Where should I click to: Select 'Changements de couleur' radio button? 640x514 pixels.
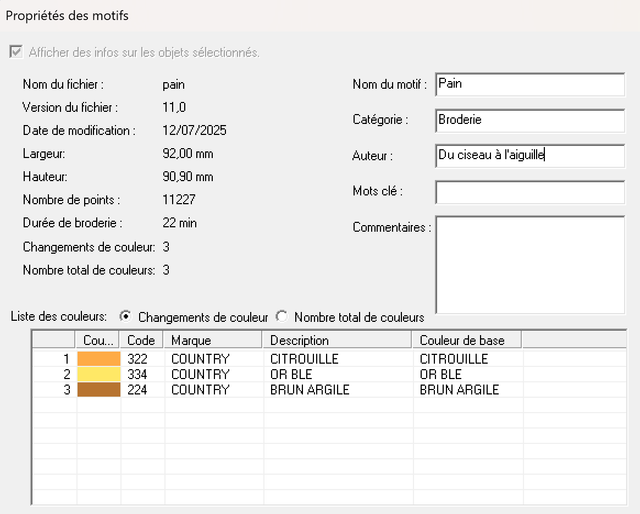[126, 317]
